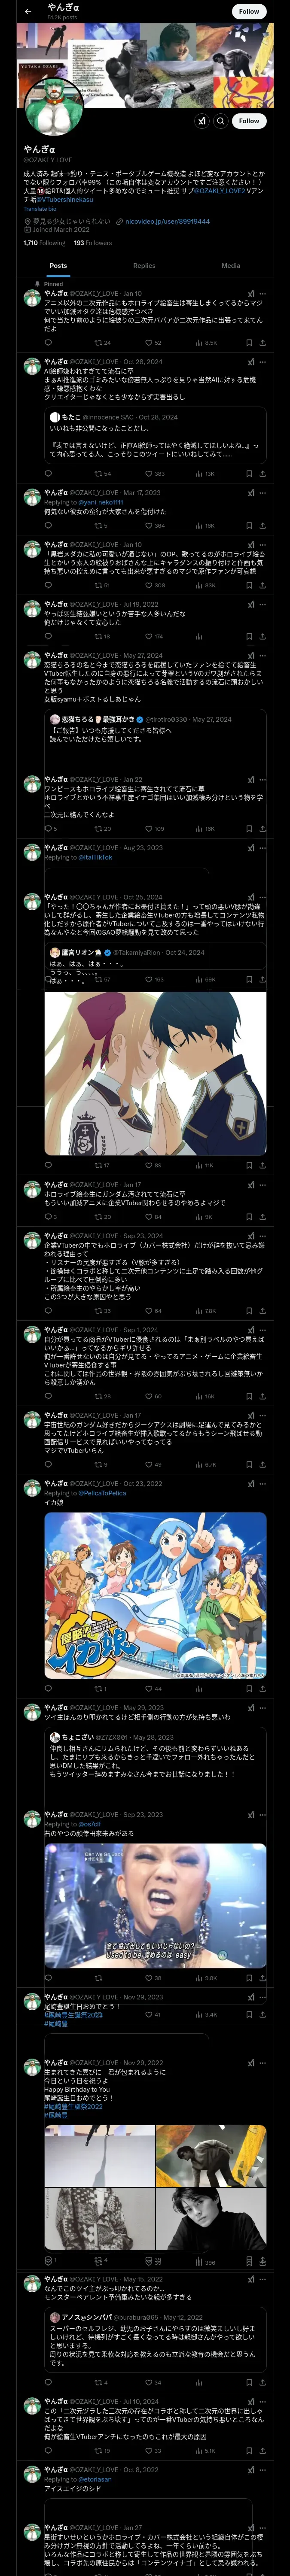Viewport: 290px width, 2576px height.
Task: Like the pinned Jan 10 post
Action: point(149,343)
